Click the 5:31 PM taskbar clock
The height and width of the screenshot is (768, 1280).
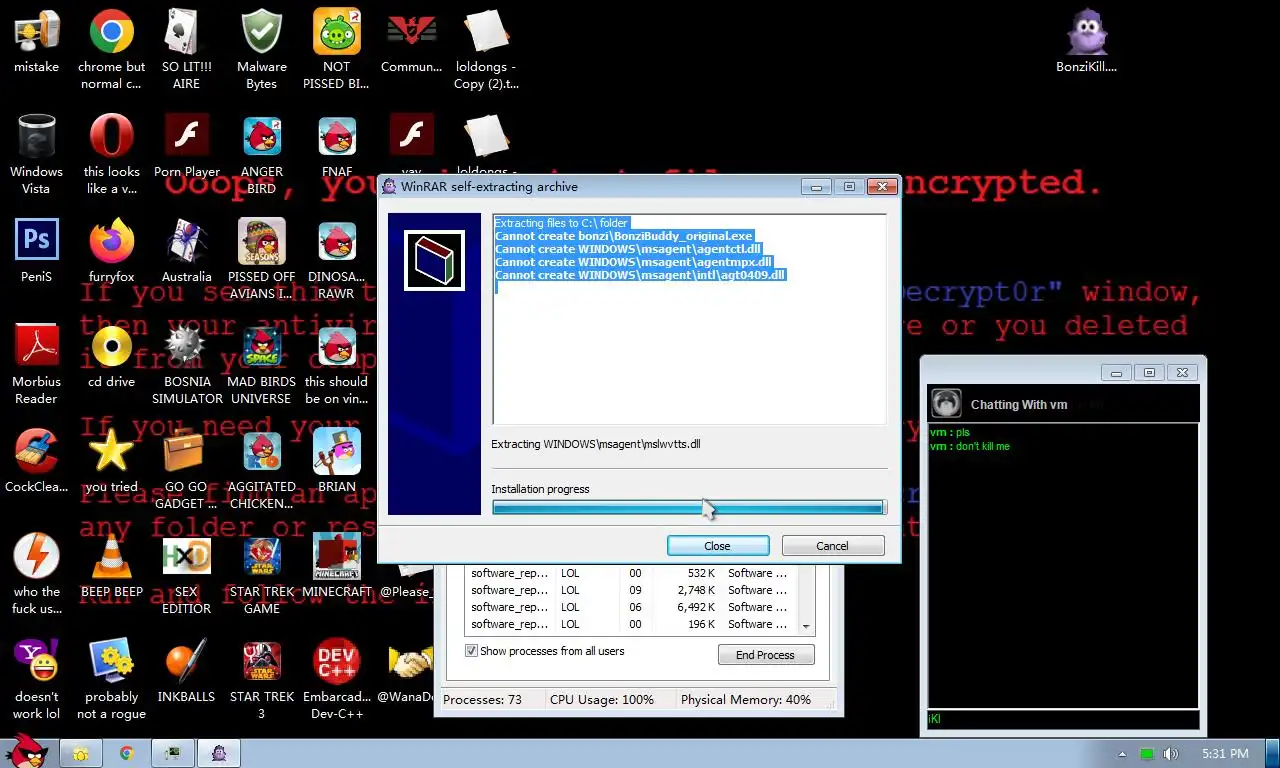(x=1224, y=754)
